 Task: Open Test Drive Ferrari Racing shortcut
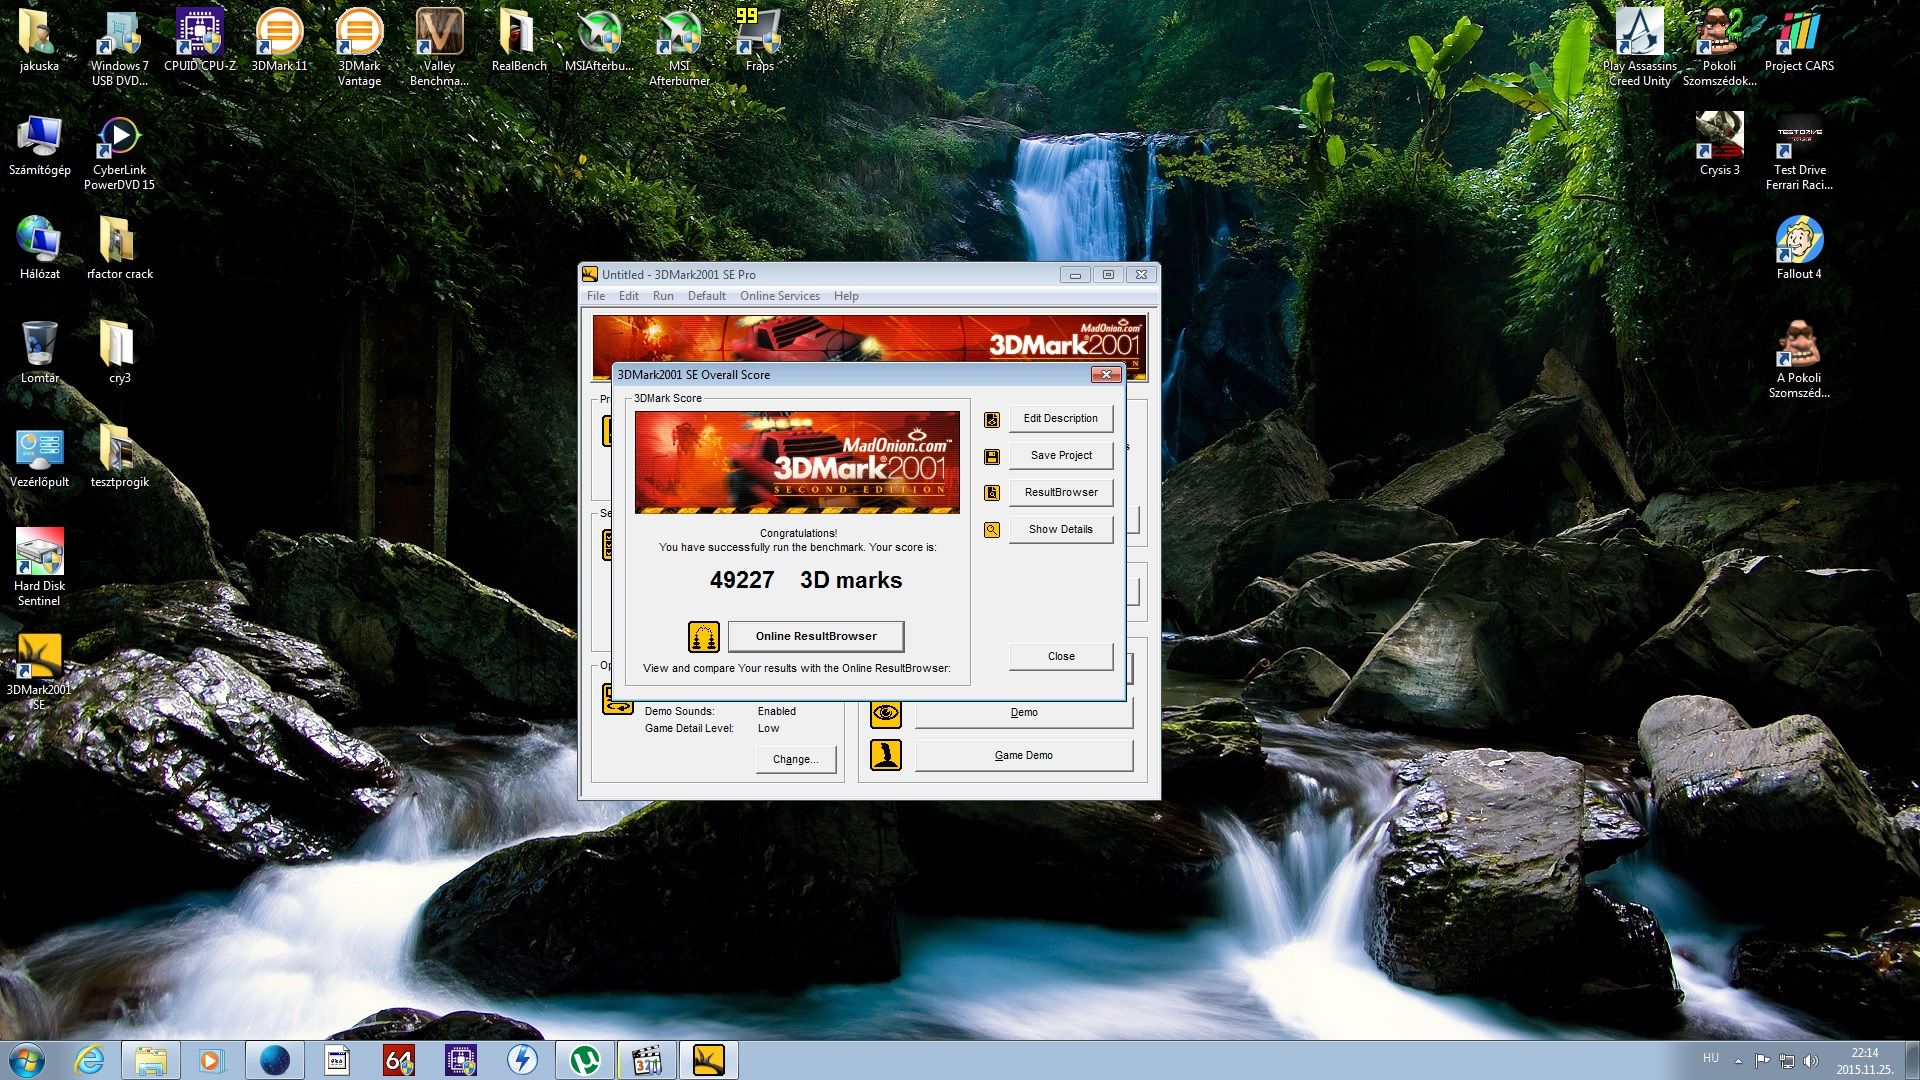[x=1799, y=152]
